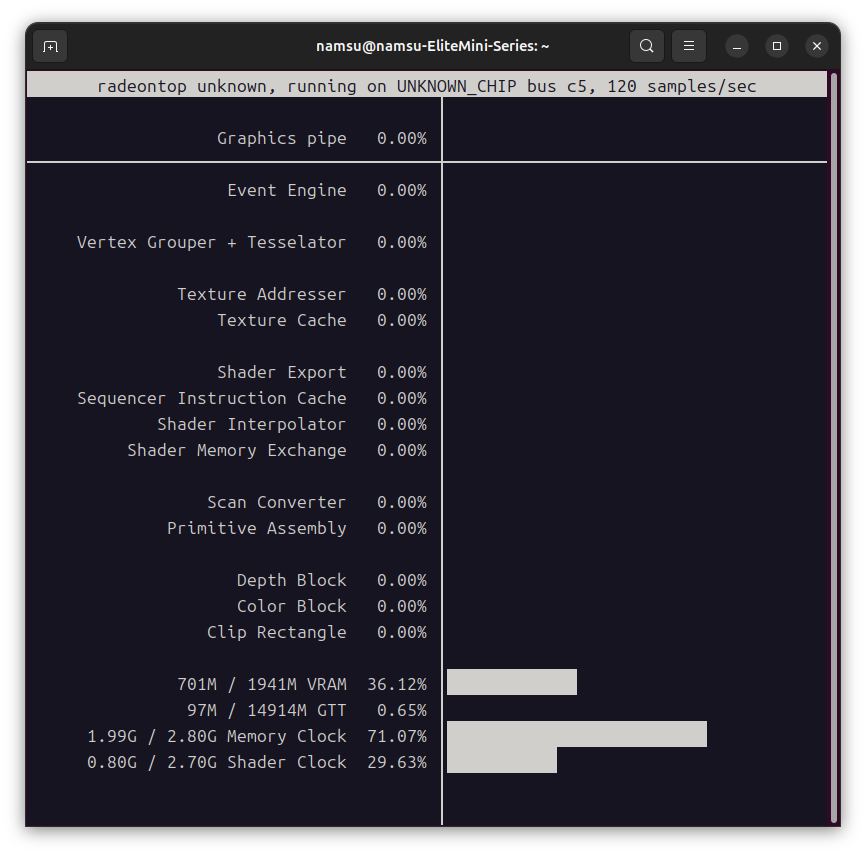Click the Memory Clock usage bar
Viewport: 866px width, 855px height.
[x=577, y=734]
